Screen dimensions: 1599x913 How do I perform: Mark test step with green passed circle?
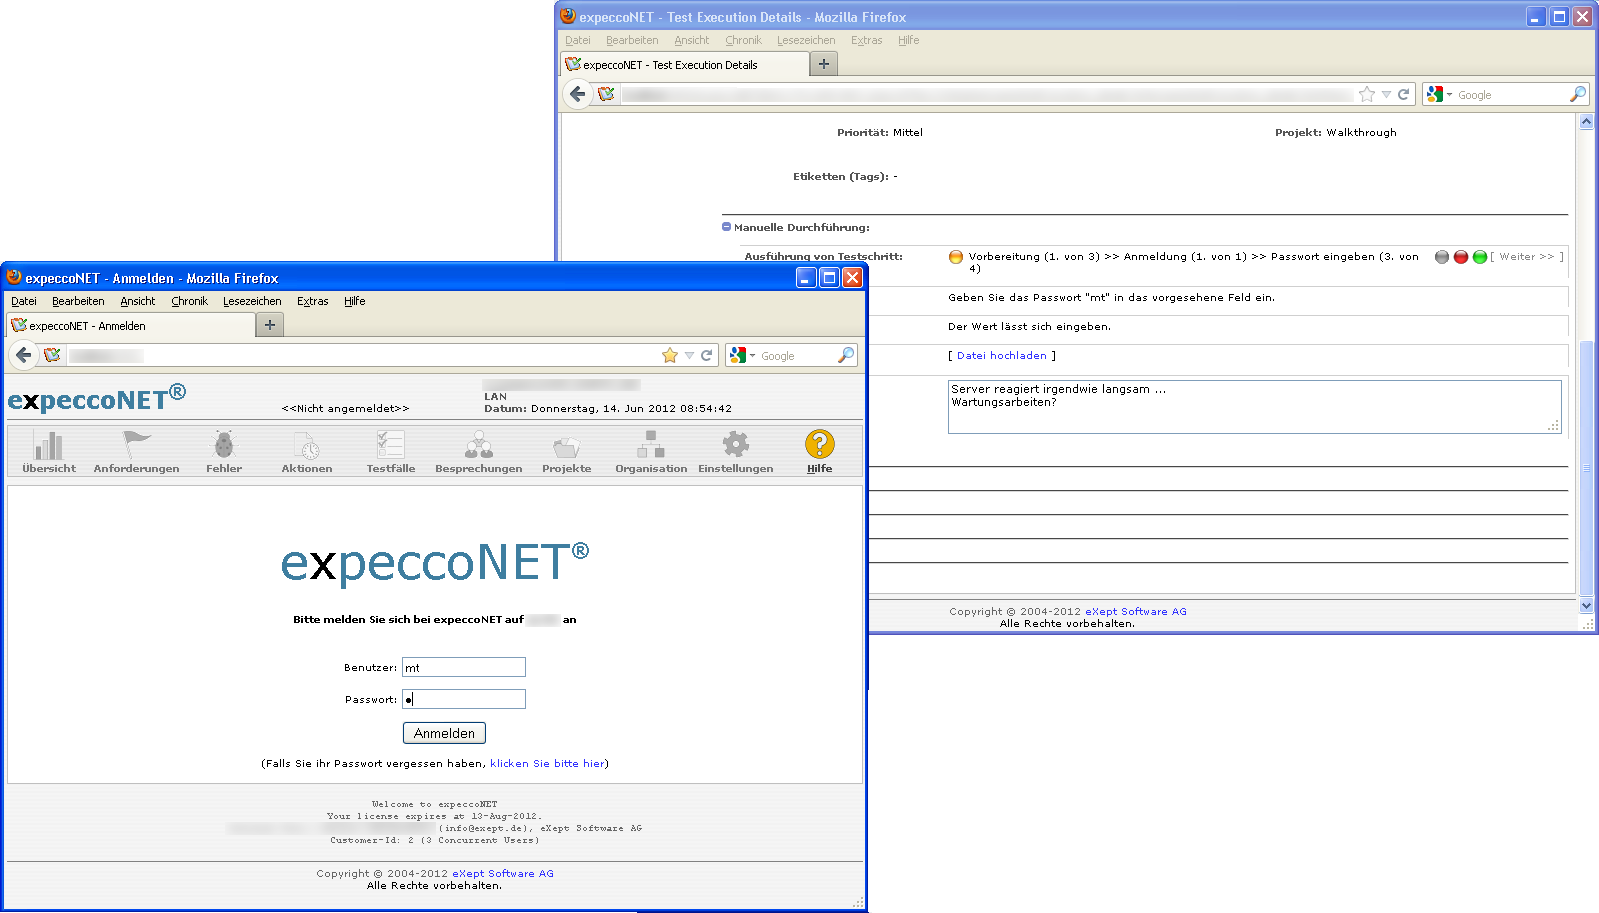coord(1480,257)
